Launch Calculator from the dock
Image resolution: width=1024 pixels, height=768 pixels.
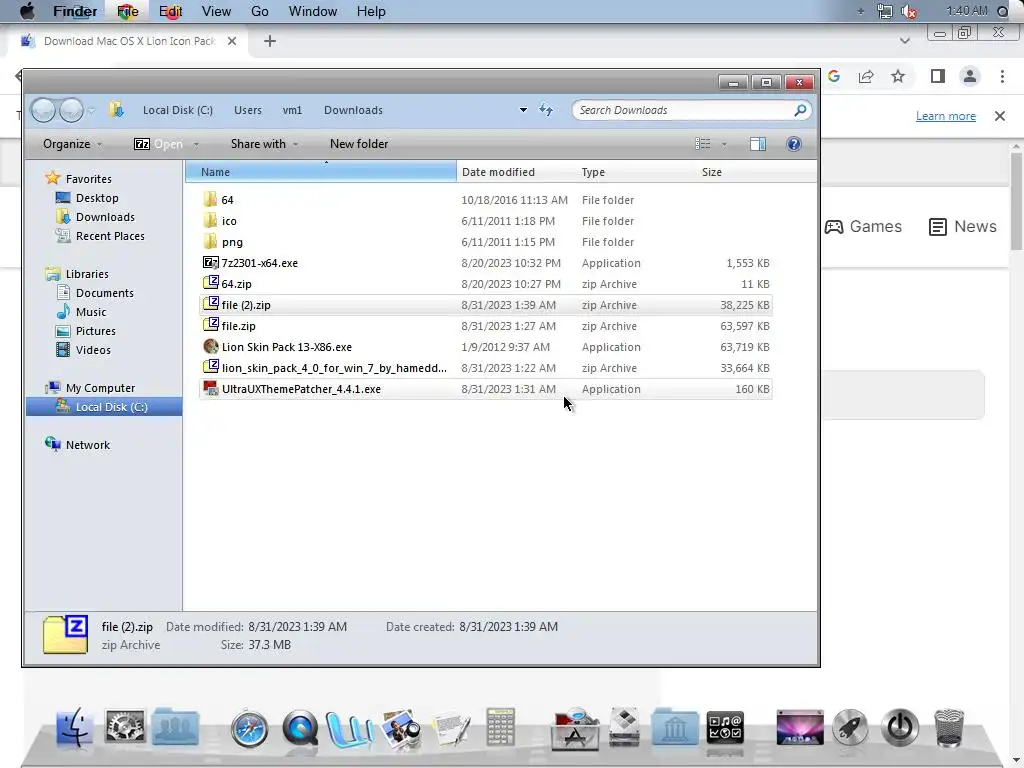[x=501, y=727]
